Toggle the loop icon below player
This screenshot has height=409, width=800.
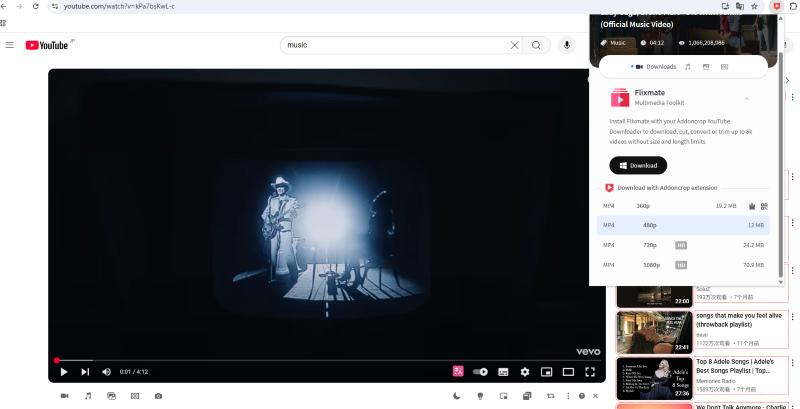(551, 396)
